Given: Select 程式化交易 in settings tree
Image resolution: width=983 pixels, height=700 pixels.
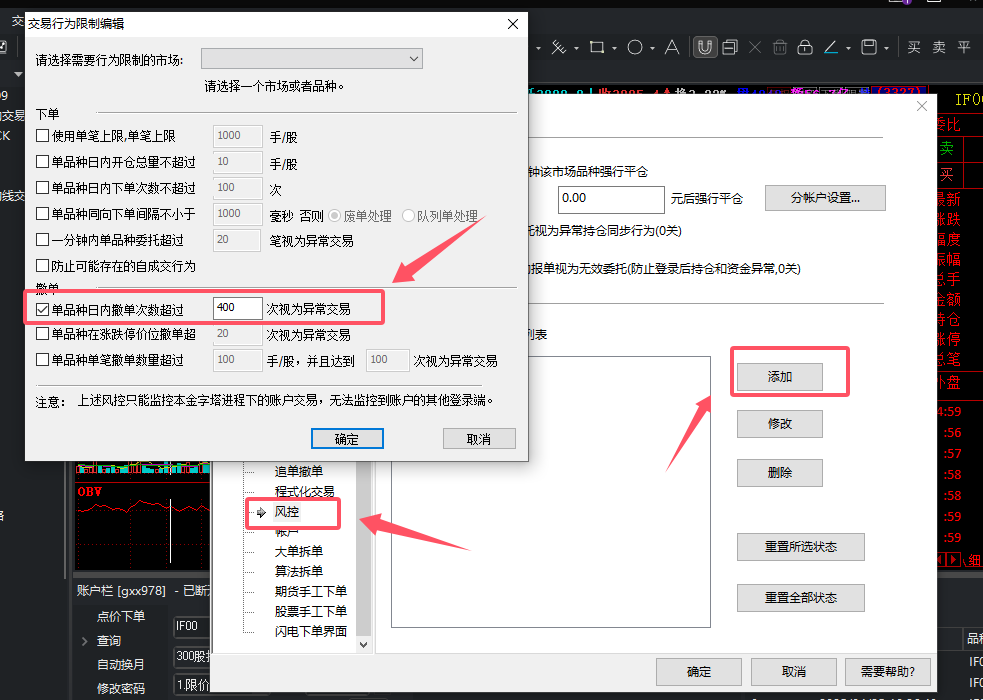Looking at the screenshot, I should [x=304, y=491].
